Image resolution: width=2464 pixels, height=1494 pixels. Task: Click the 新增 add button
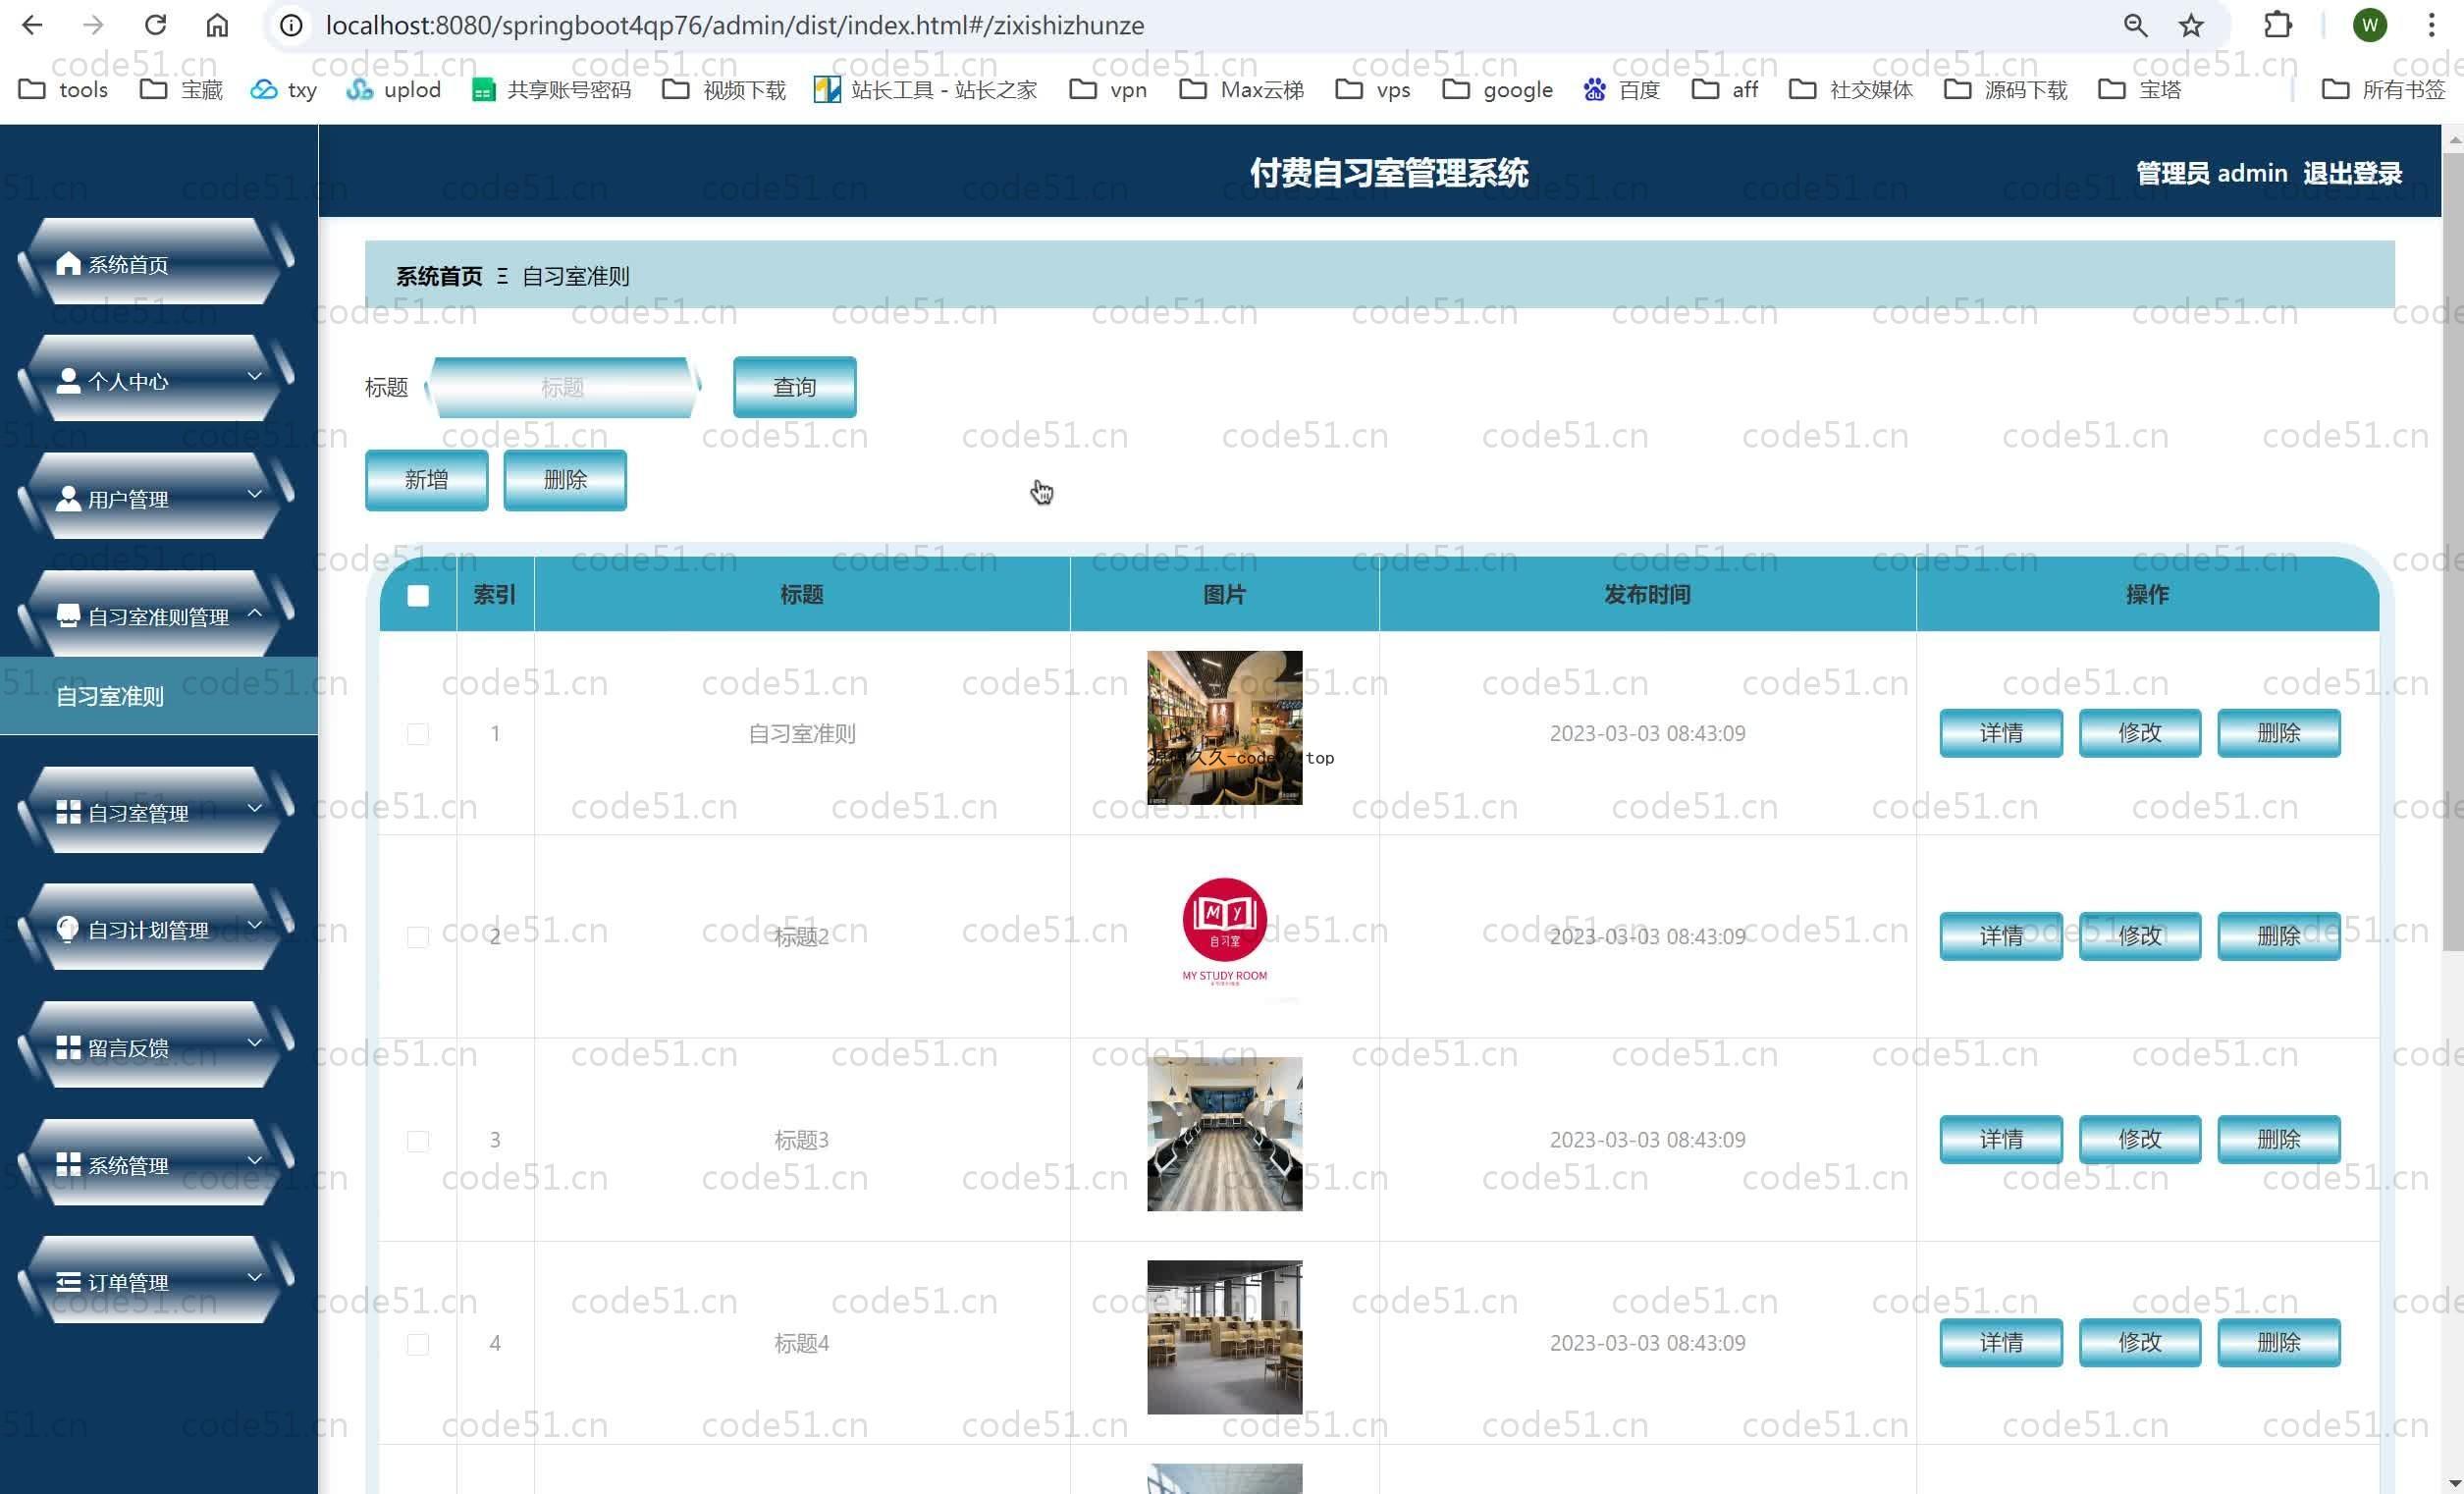[426, 480]
